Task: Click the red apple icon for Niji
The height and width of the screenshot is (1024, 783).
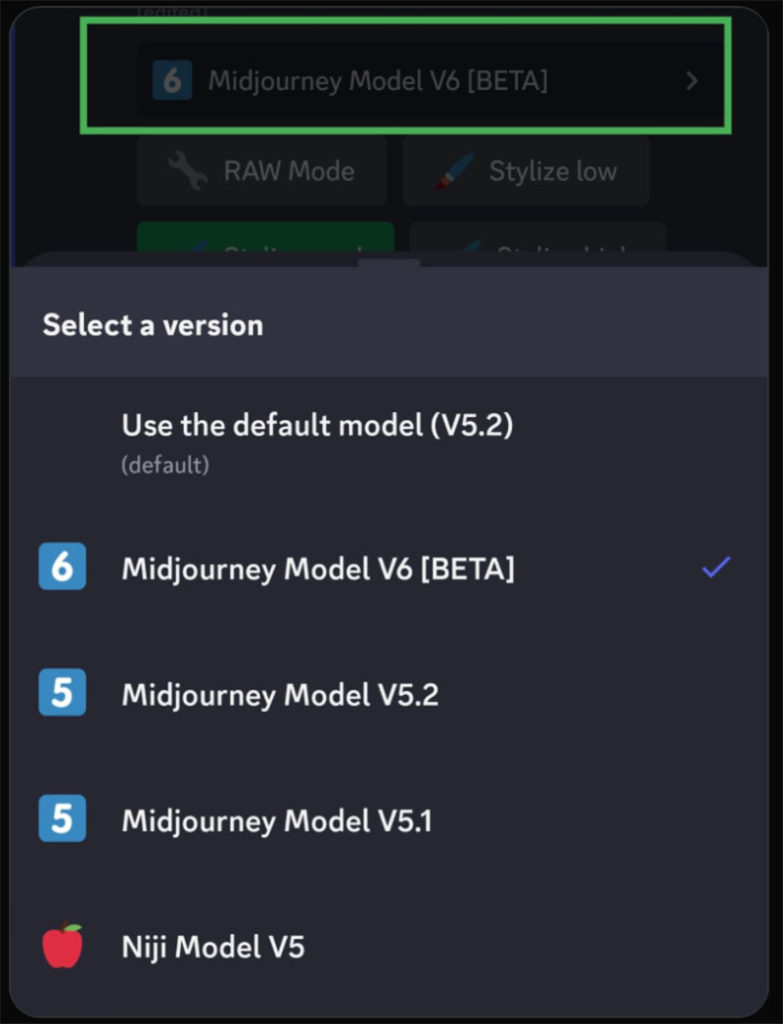Action: (x=63, y=945)
